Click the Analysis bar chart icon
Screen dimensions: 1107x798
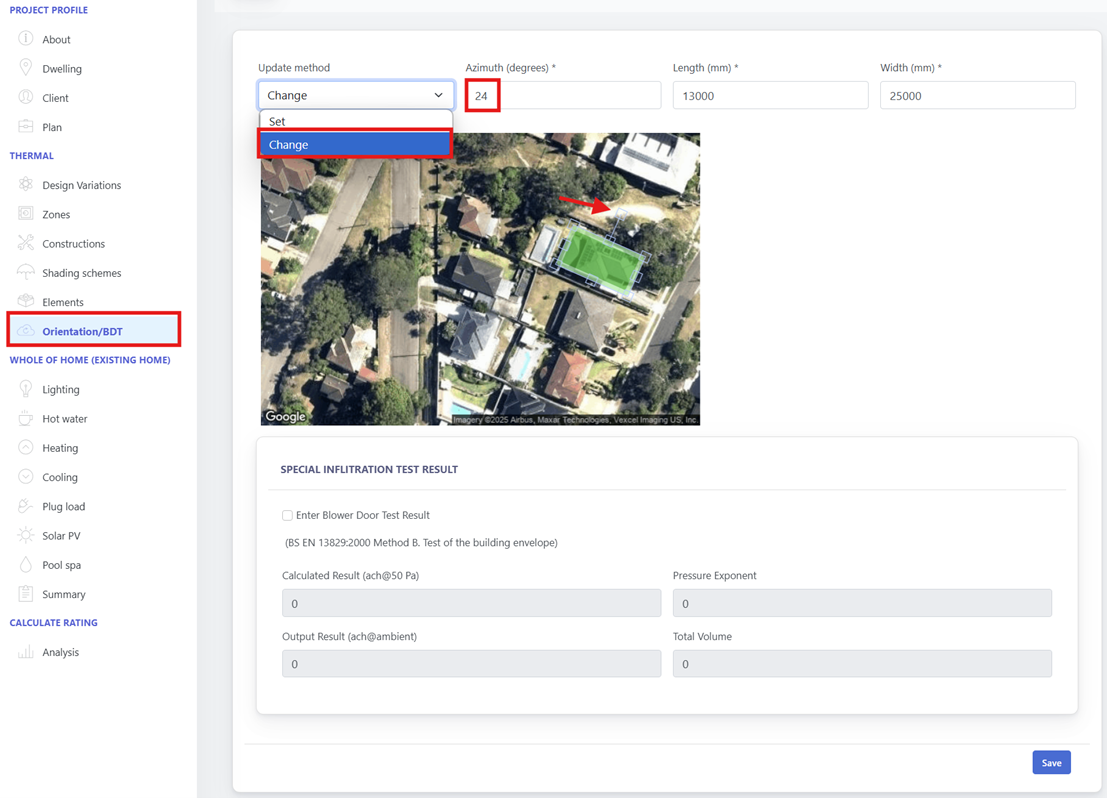[x=25, y=652]
